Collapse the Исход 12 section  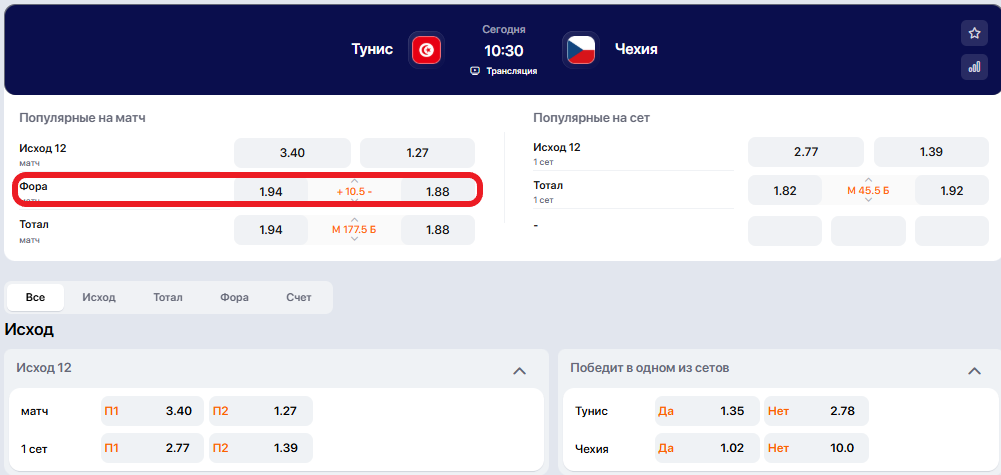519,371
